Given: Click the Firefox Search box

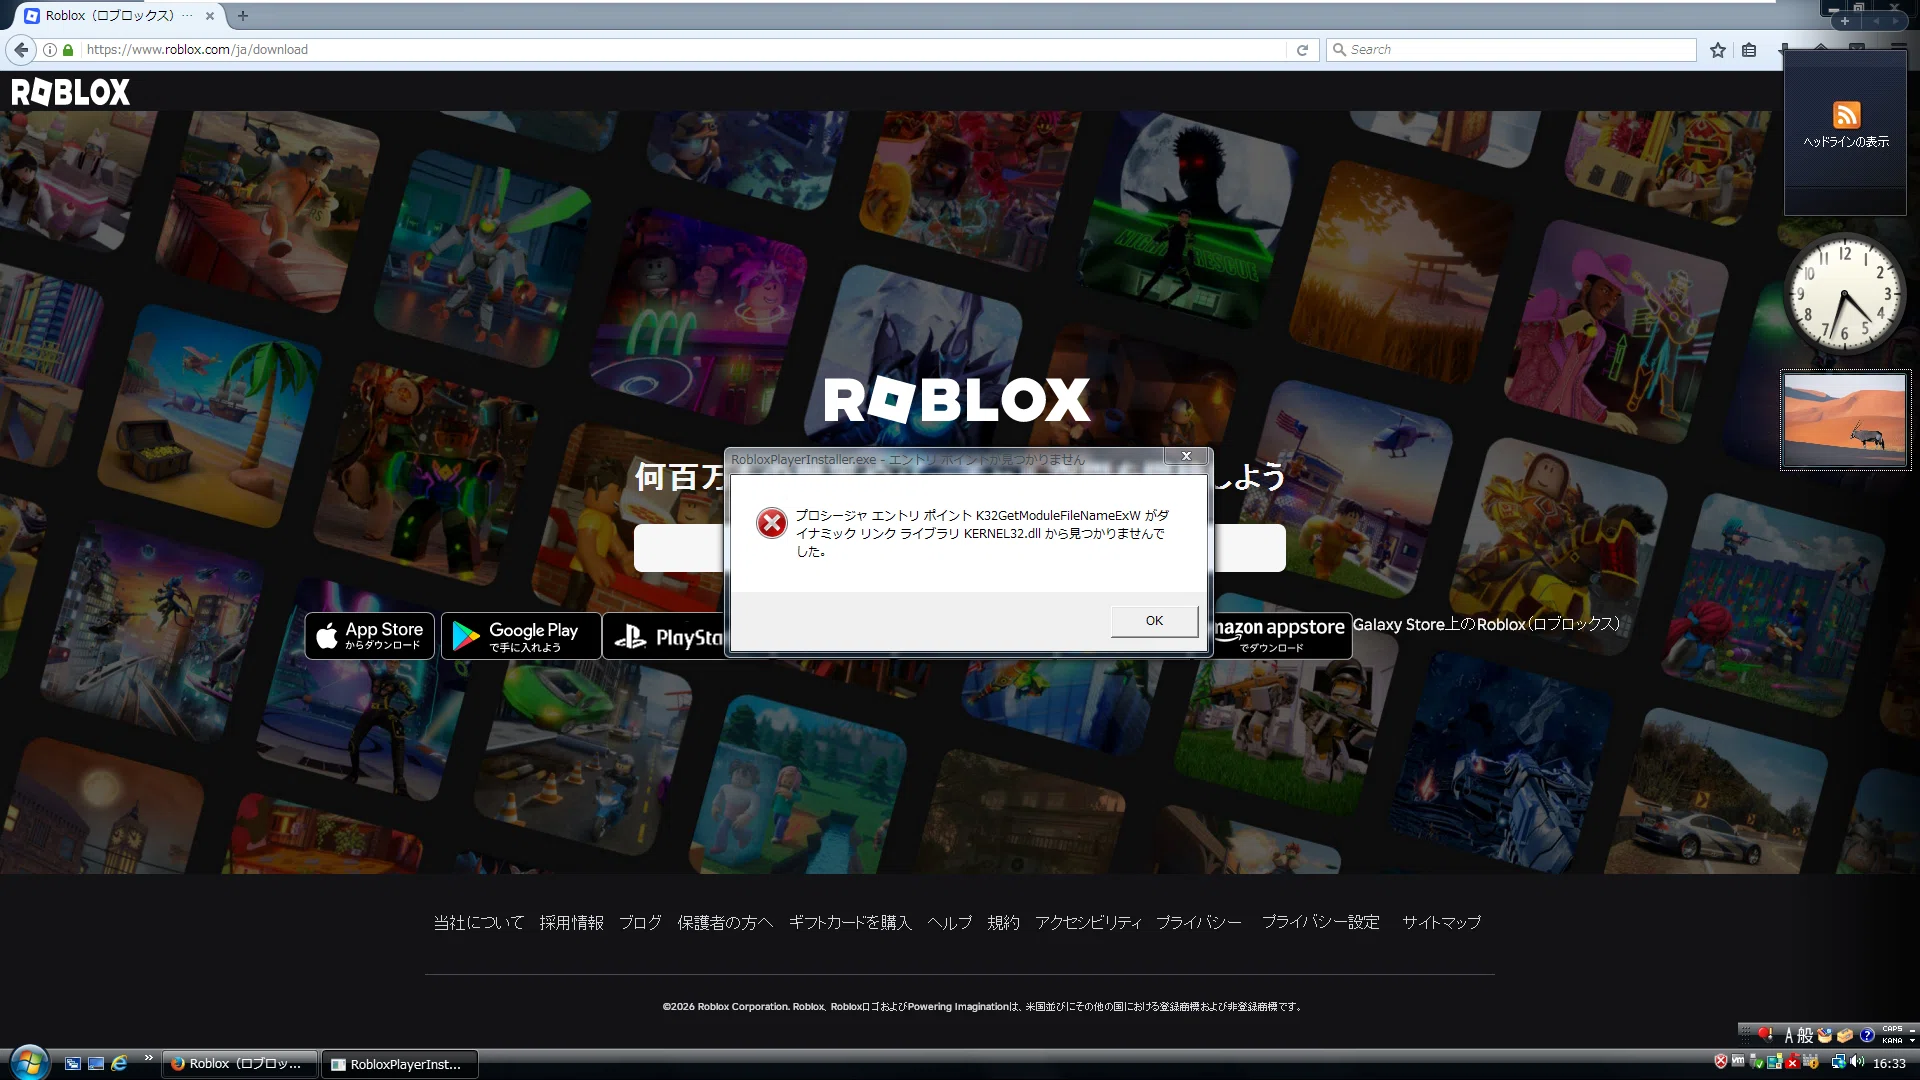Looking at the screenshot, I should click(1512, 49).
